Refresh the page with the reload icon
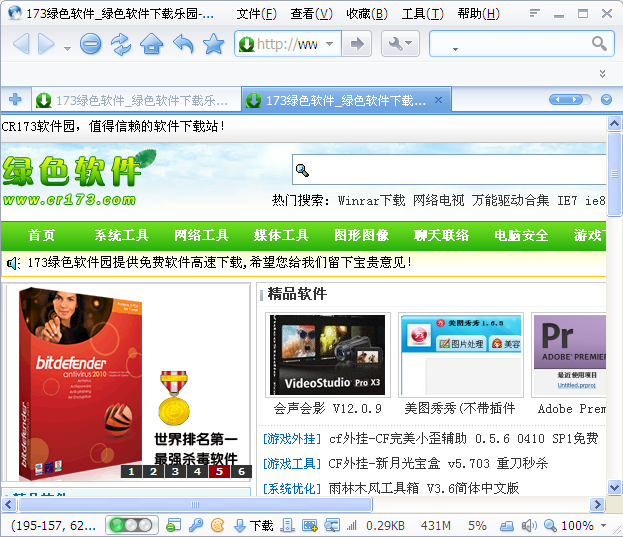623x537 pixels. pos(121,44)
